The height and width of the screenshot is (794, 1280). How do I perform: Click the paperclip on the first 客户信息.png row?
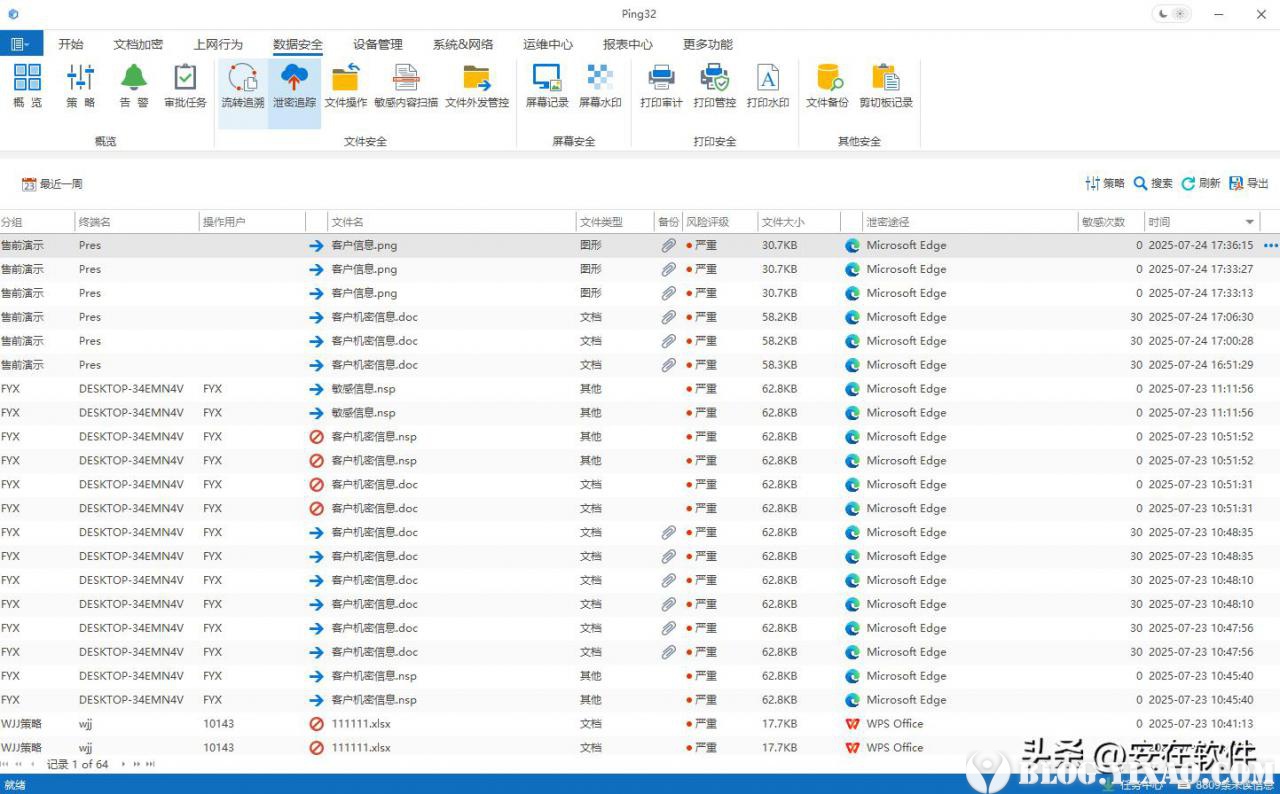point(668,245)
